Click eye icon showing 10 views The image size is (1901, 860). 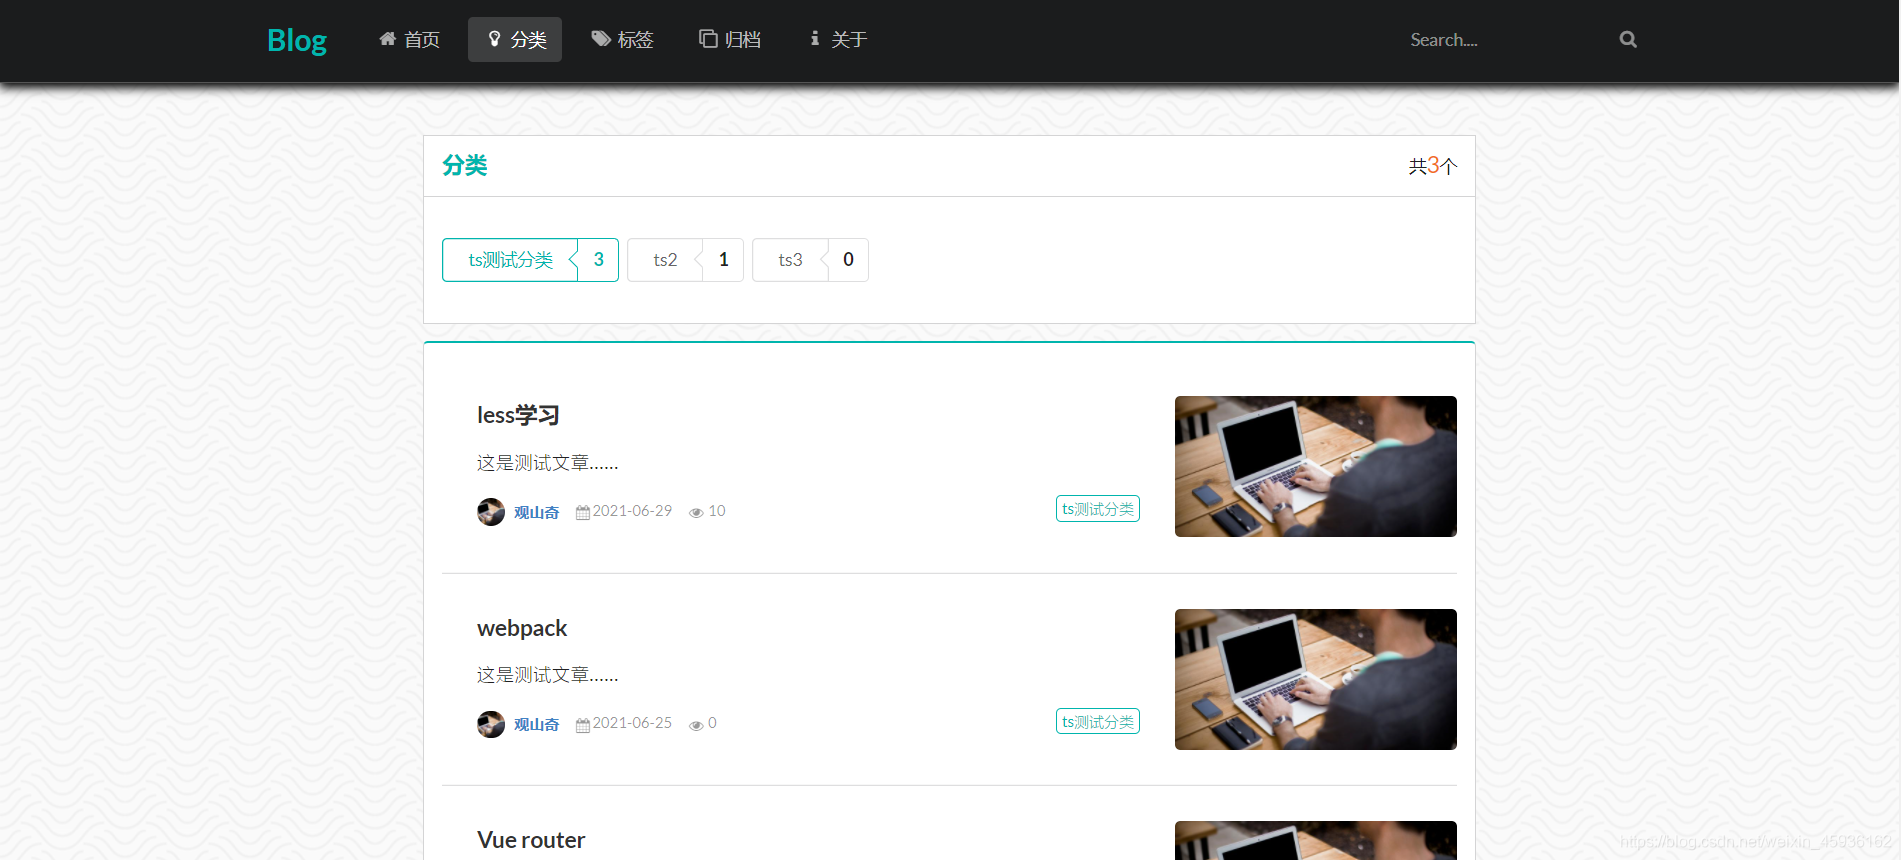696,512
